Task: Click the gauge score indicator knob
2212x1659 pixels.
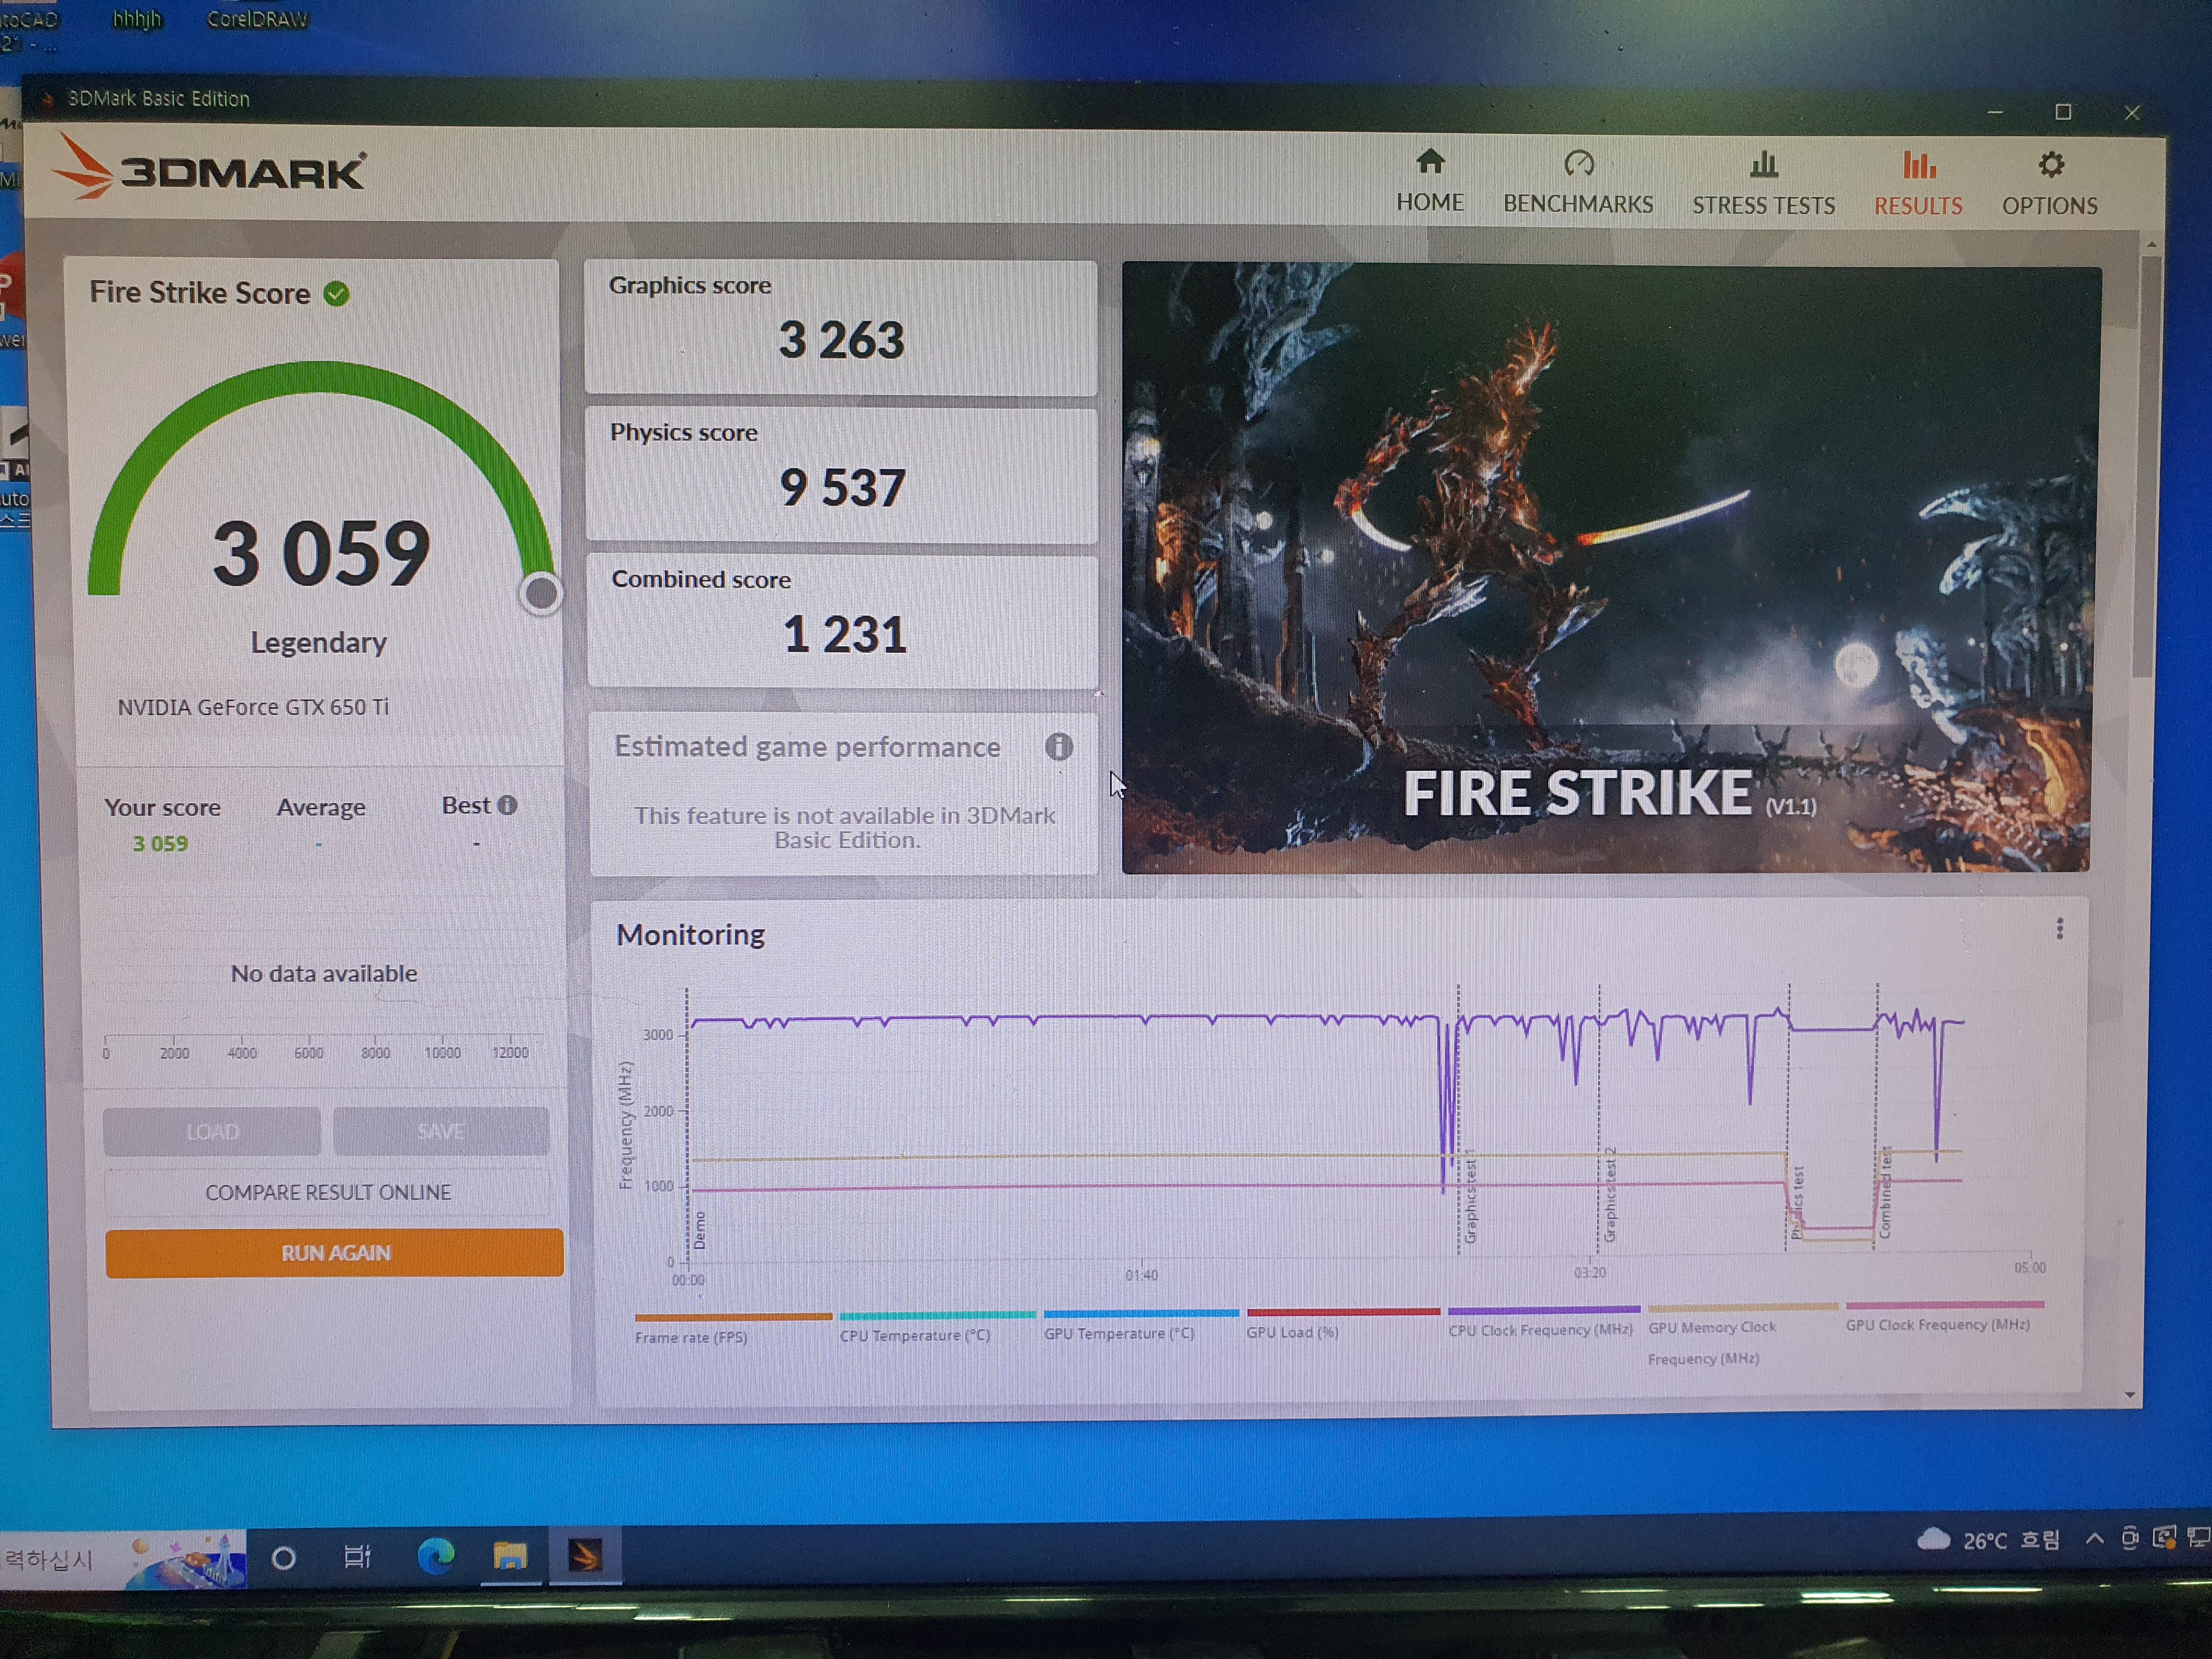Action: tap(541, 594)
